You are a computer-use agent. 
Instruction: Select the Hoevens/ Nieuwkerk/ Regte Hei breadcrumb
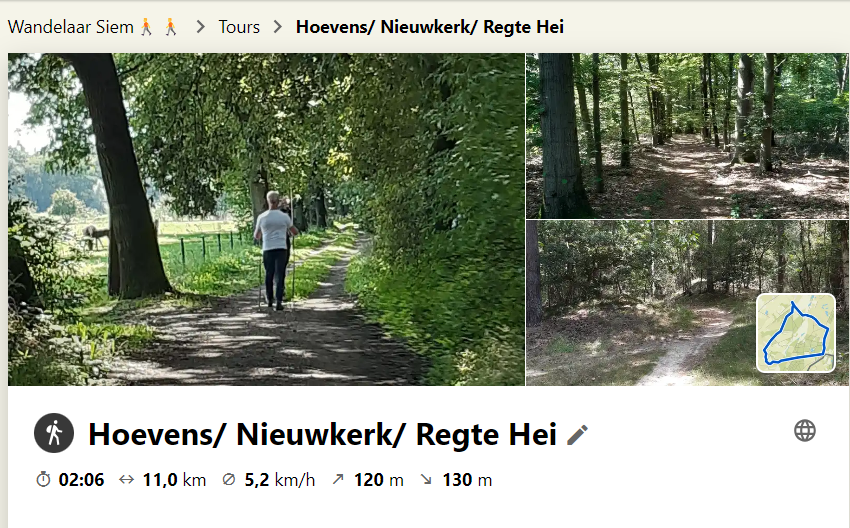point(429,27)
